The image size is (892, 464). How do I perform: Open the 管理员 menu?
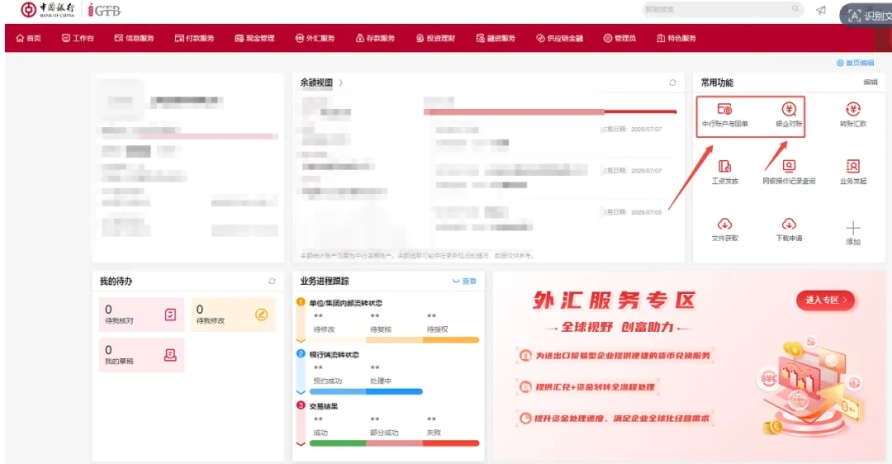click(x=620, y=38)
